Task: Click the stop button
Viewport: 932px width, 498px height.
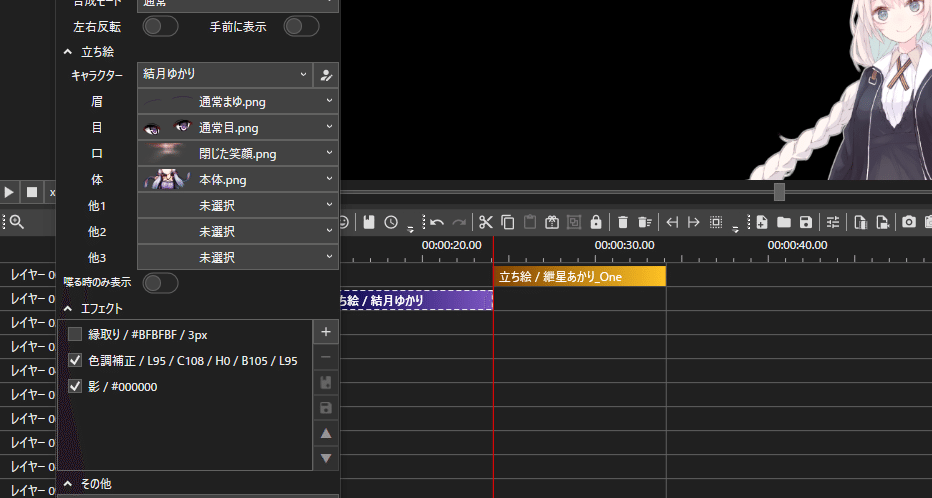Action: click(32, 192)
